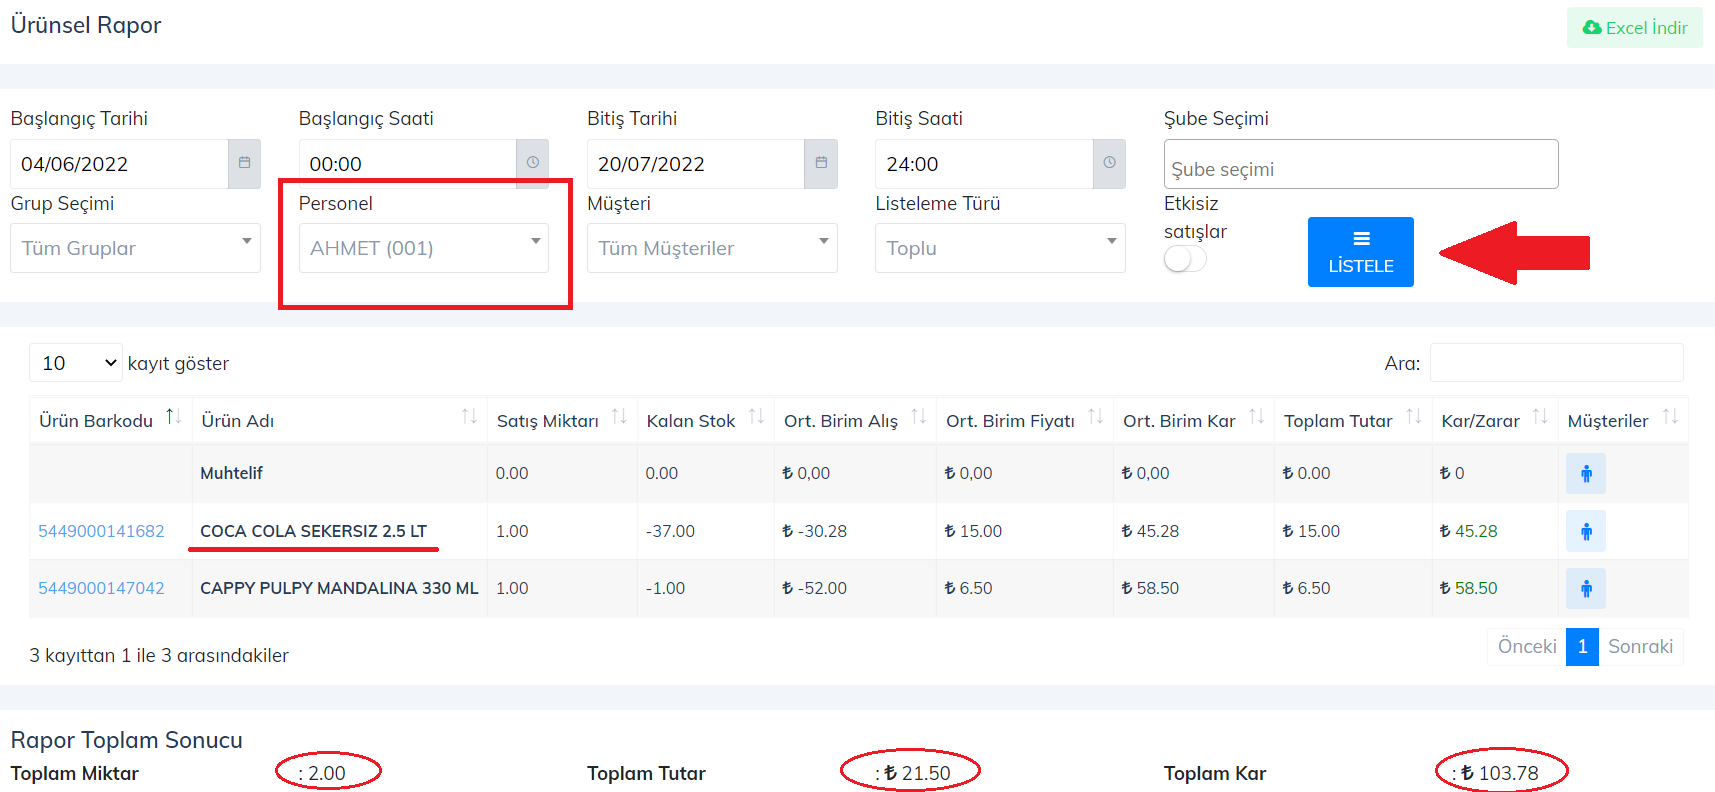Focus the Bitiş Saati time field
Viewport: 1715px width, 792px height.
pyautogui.click(x=984, y=163)
